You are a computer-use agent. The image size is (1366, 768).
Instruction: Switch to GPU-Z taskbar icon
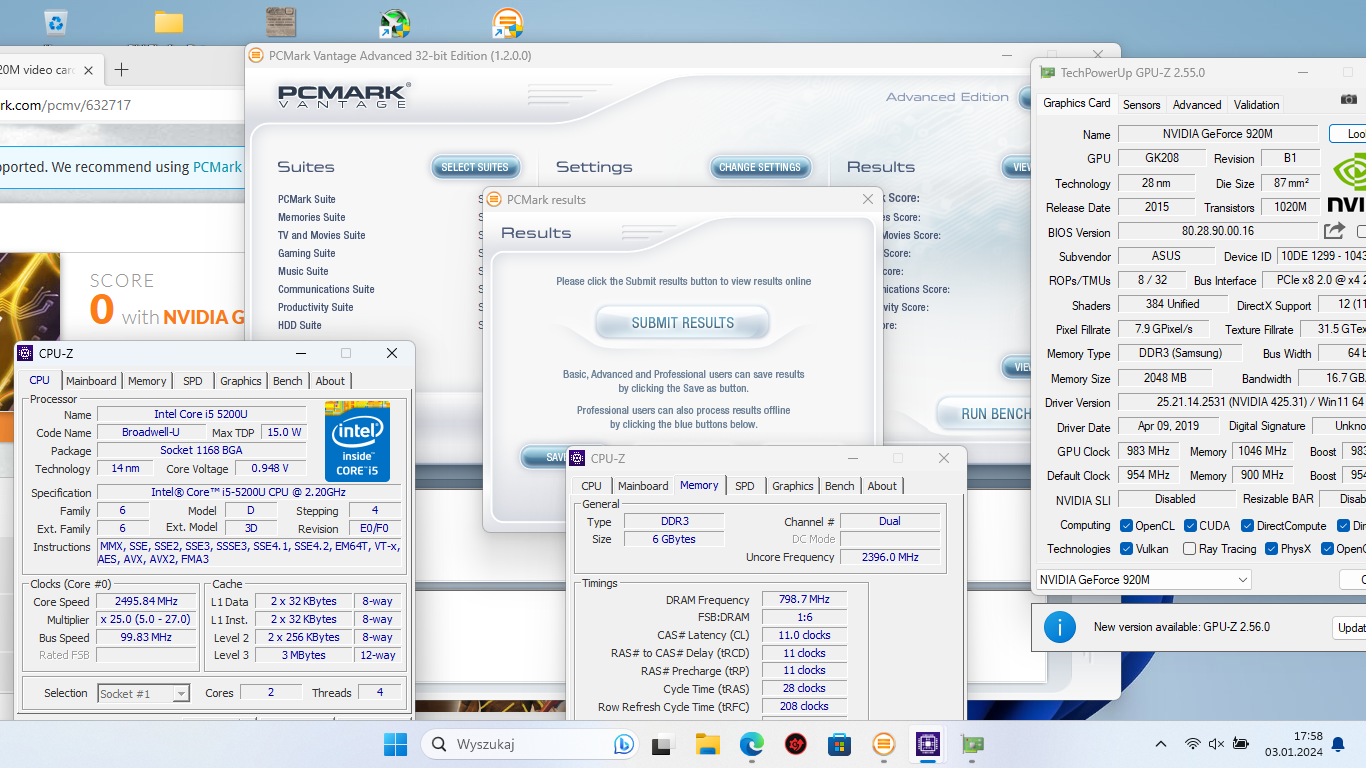(x=971, y=744)
